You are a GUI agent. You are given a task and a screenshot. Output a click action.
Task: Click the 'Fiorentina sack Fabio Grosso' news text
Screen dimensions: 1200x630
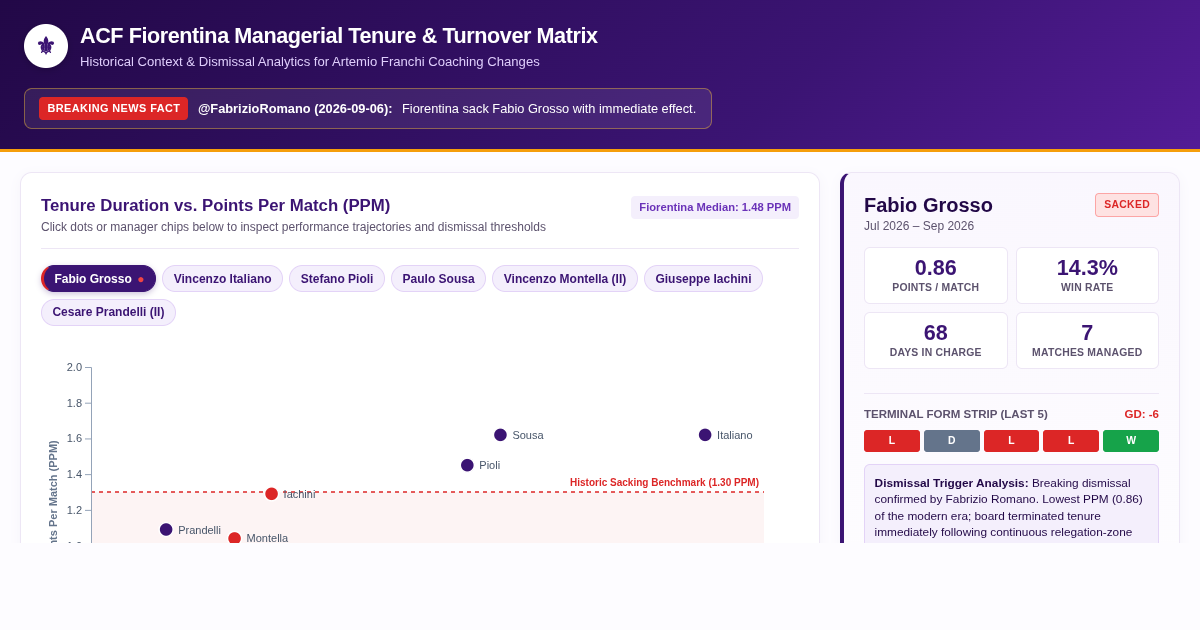tap(549, 108)
